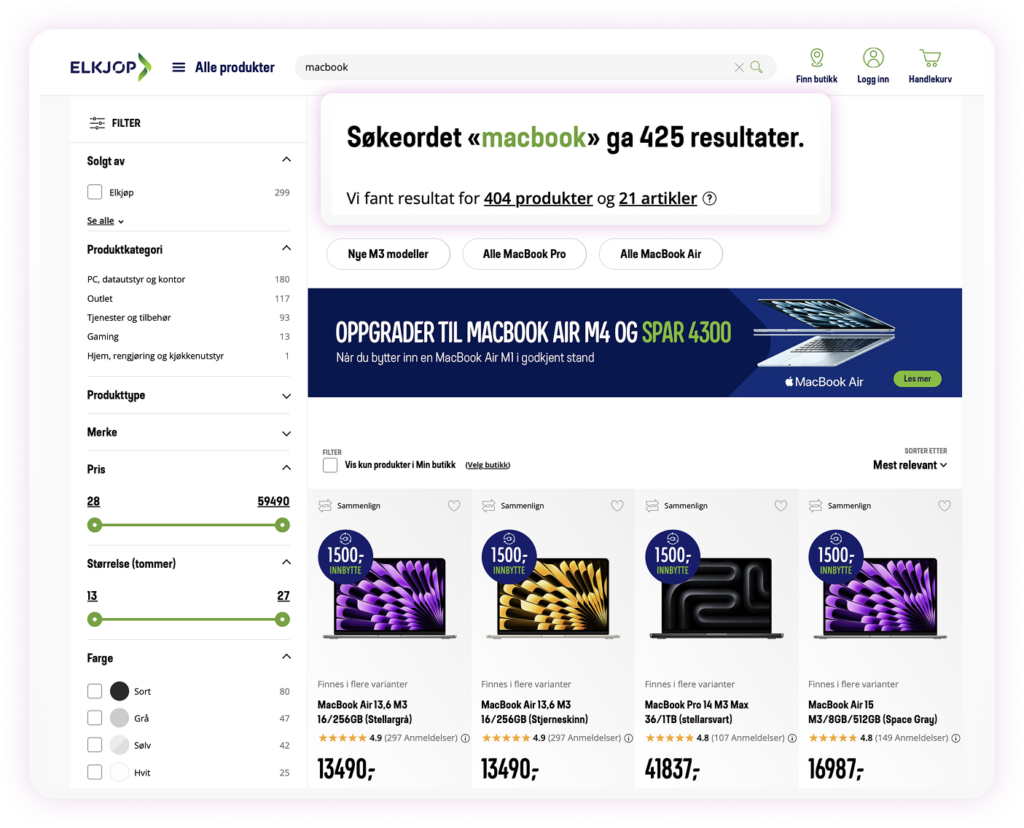Open the Handlekurv shopping cart icon
This screenshot has height=828, width=1024.
coord(930,58)
